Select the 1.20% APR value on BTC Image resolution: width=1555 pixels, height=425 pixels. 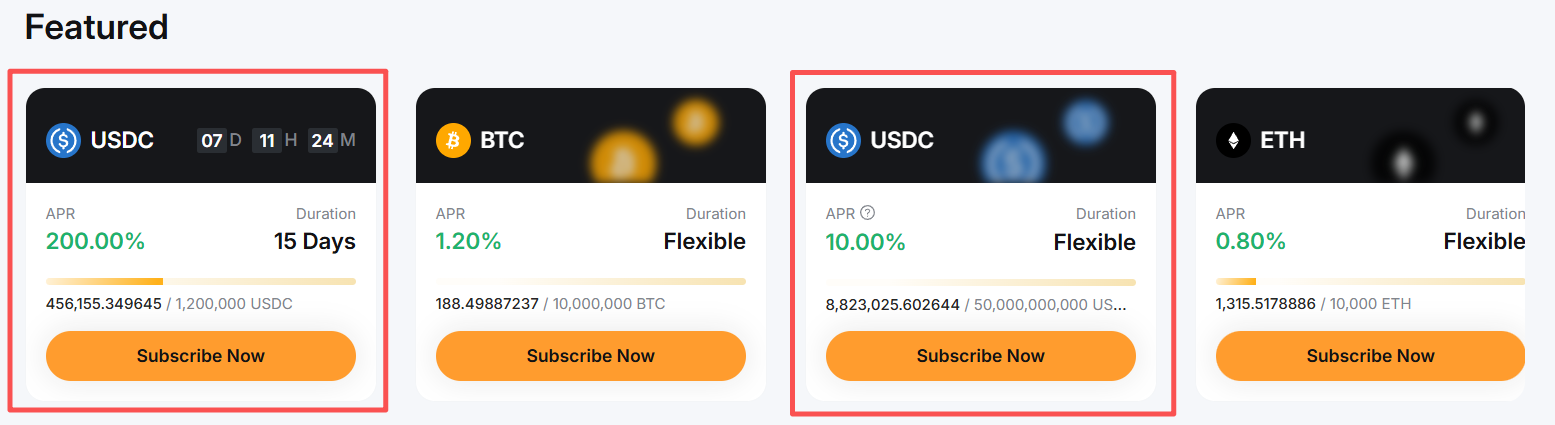click(469, 242)
